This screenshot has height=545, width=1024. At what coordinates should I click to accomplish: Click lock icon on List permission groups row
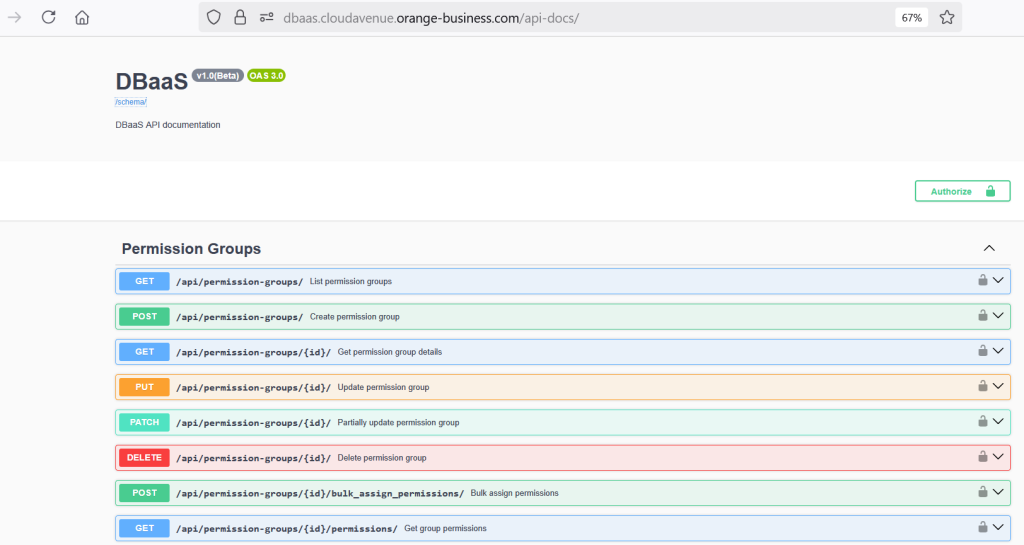pos(983,281)
